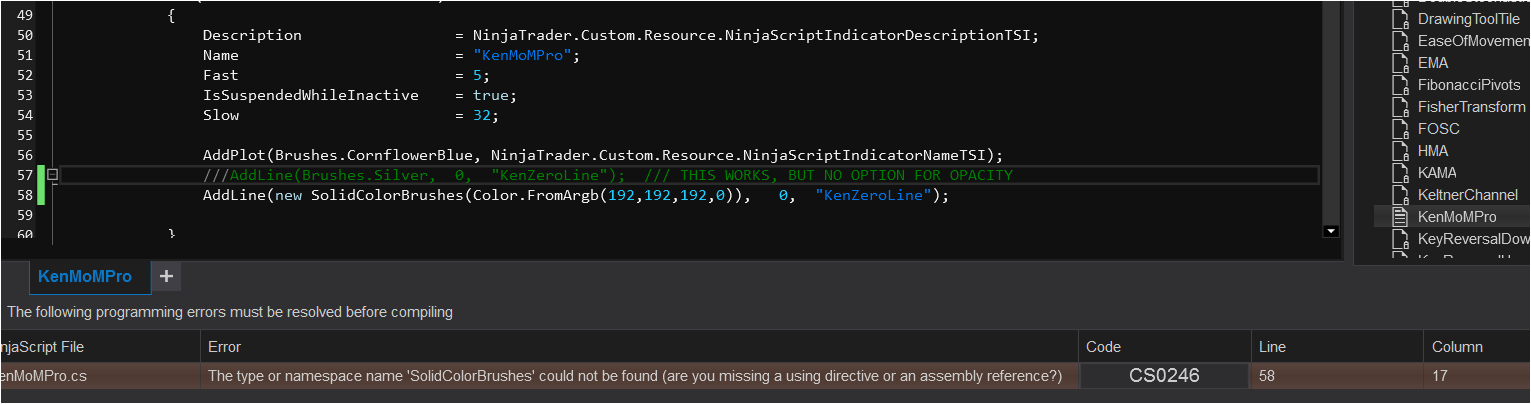Click the code editor scroll-down arrow
The height and width of the screenshot is (404, 1531).
pyautogui.click(x=1330, y=231)
